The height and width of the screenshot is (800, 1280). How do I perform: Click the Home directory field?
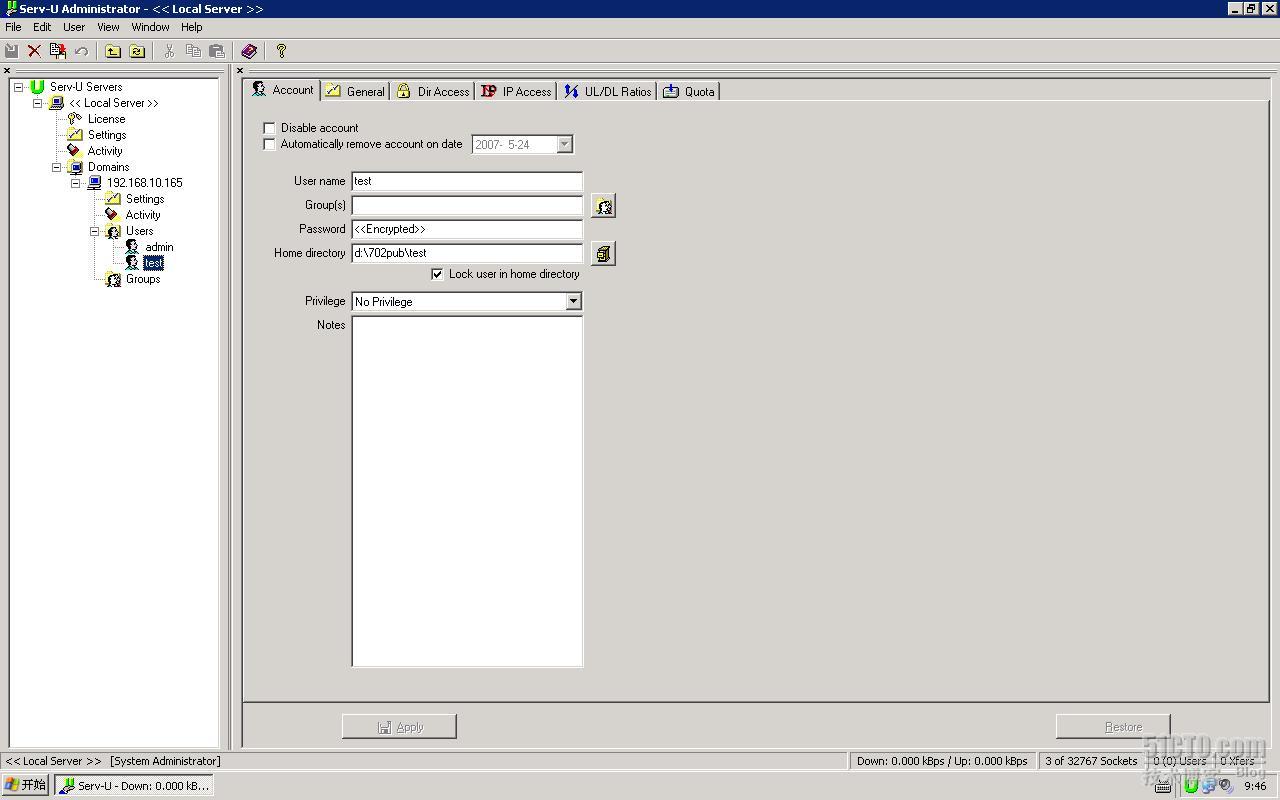[467, 253]
